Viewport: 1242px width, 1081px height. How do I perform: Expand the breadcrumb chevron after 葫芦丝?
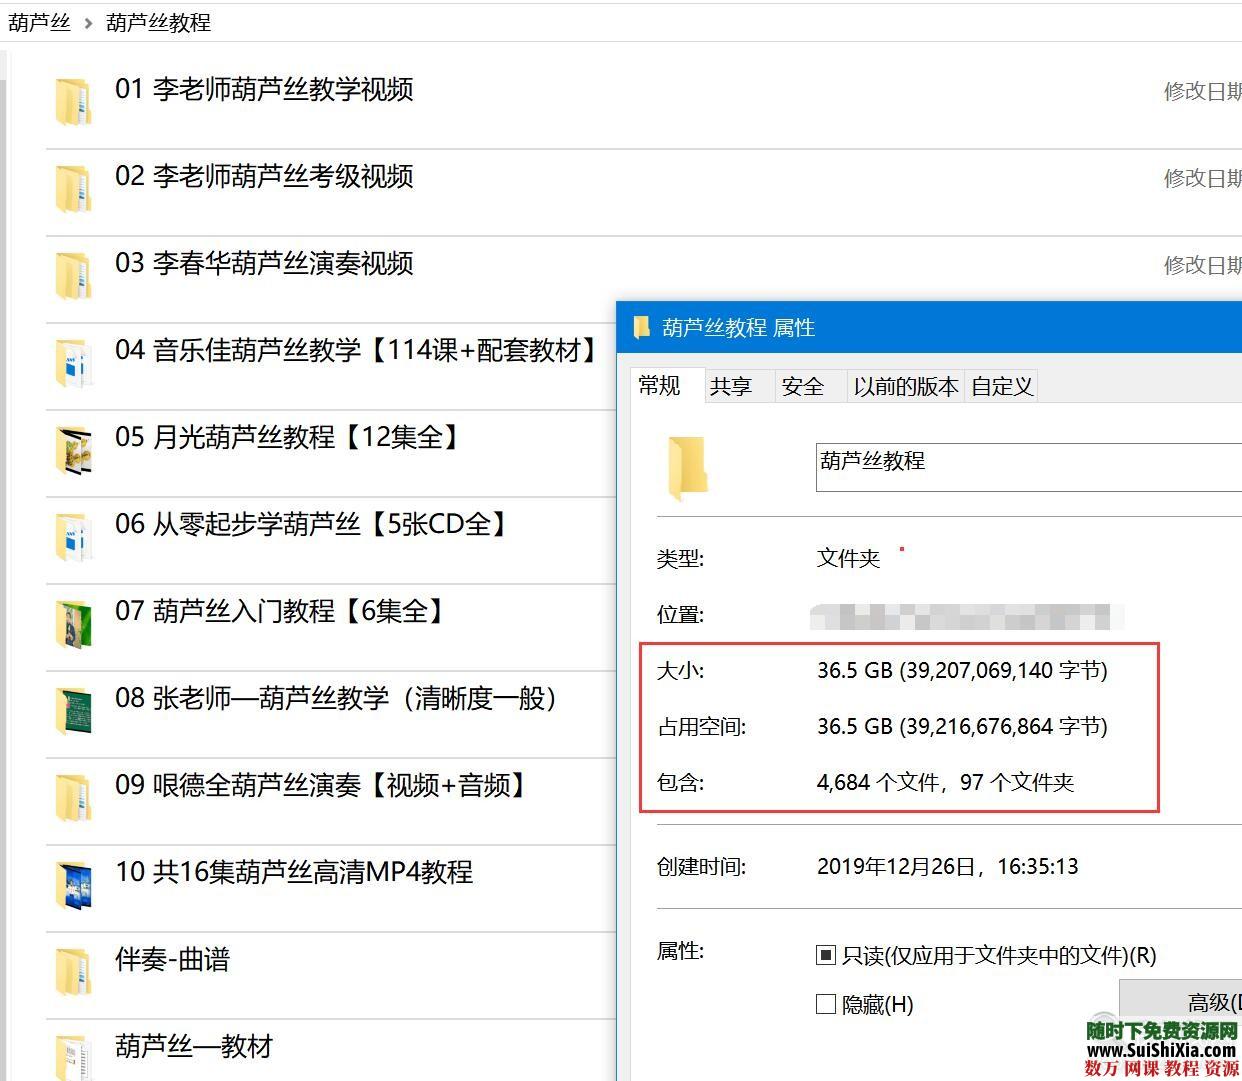(x=89, y=21)
